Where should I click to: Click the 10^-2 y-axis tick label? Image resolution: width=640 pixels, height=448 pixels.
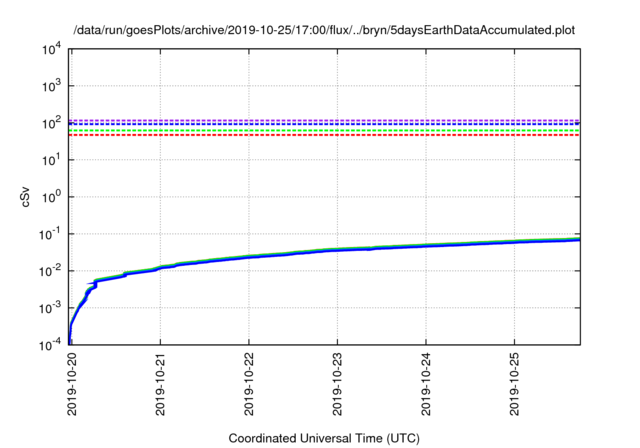pyautogui.click(x=49, y=271)
